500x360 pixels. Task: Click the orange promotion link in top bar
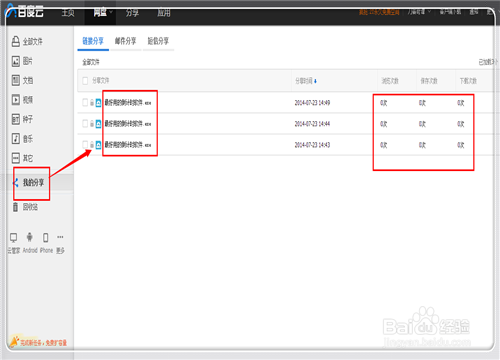379,12
